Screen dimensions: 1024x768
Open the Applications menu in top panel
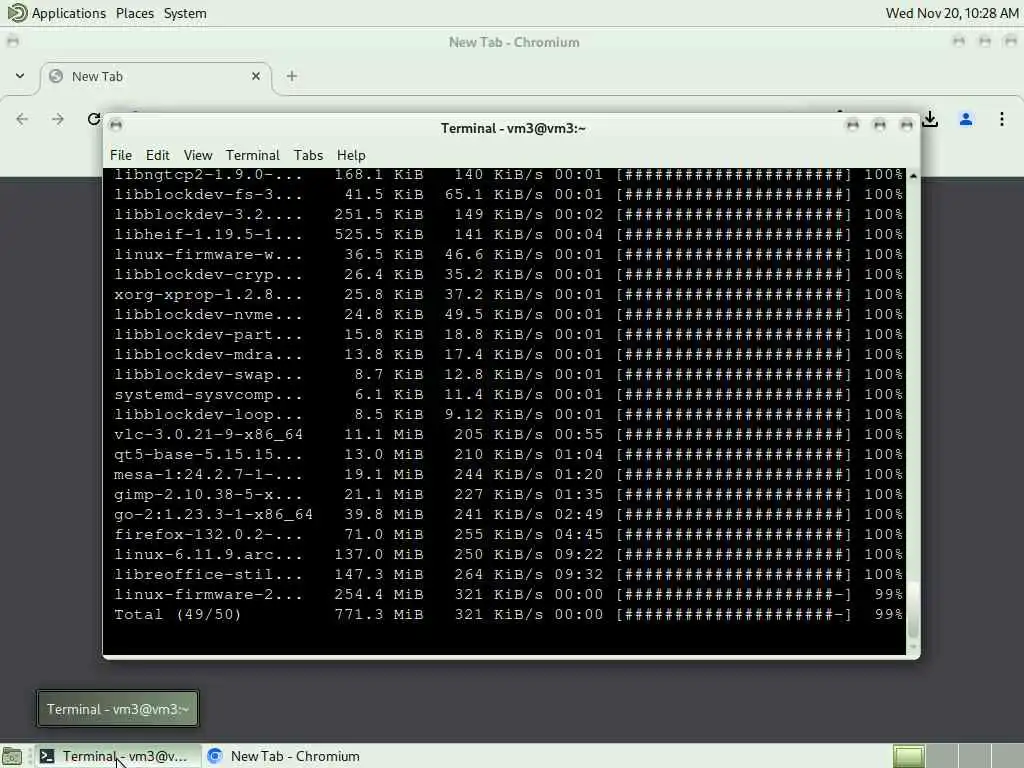click(69, 13)
